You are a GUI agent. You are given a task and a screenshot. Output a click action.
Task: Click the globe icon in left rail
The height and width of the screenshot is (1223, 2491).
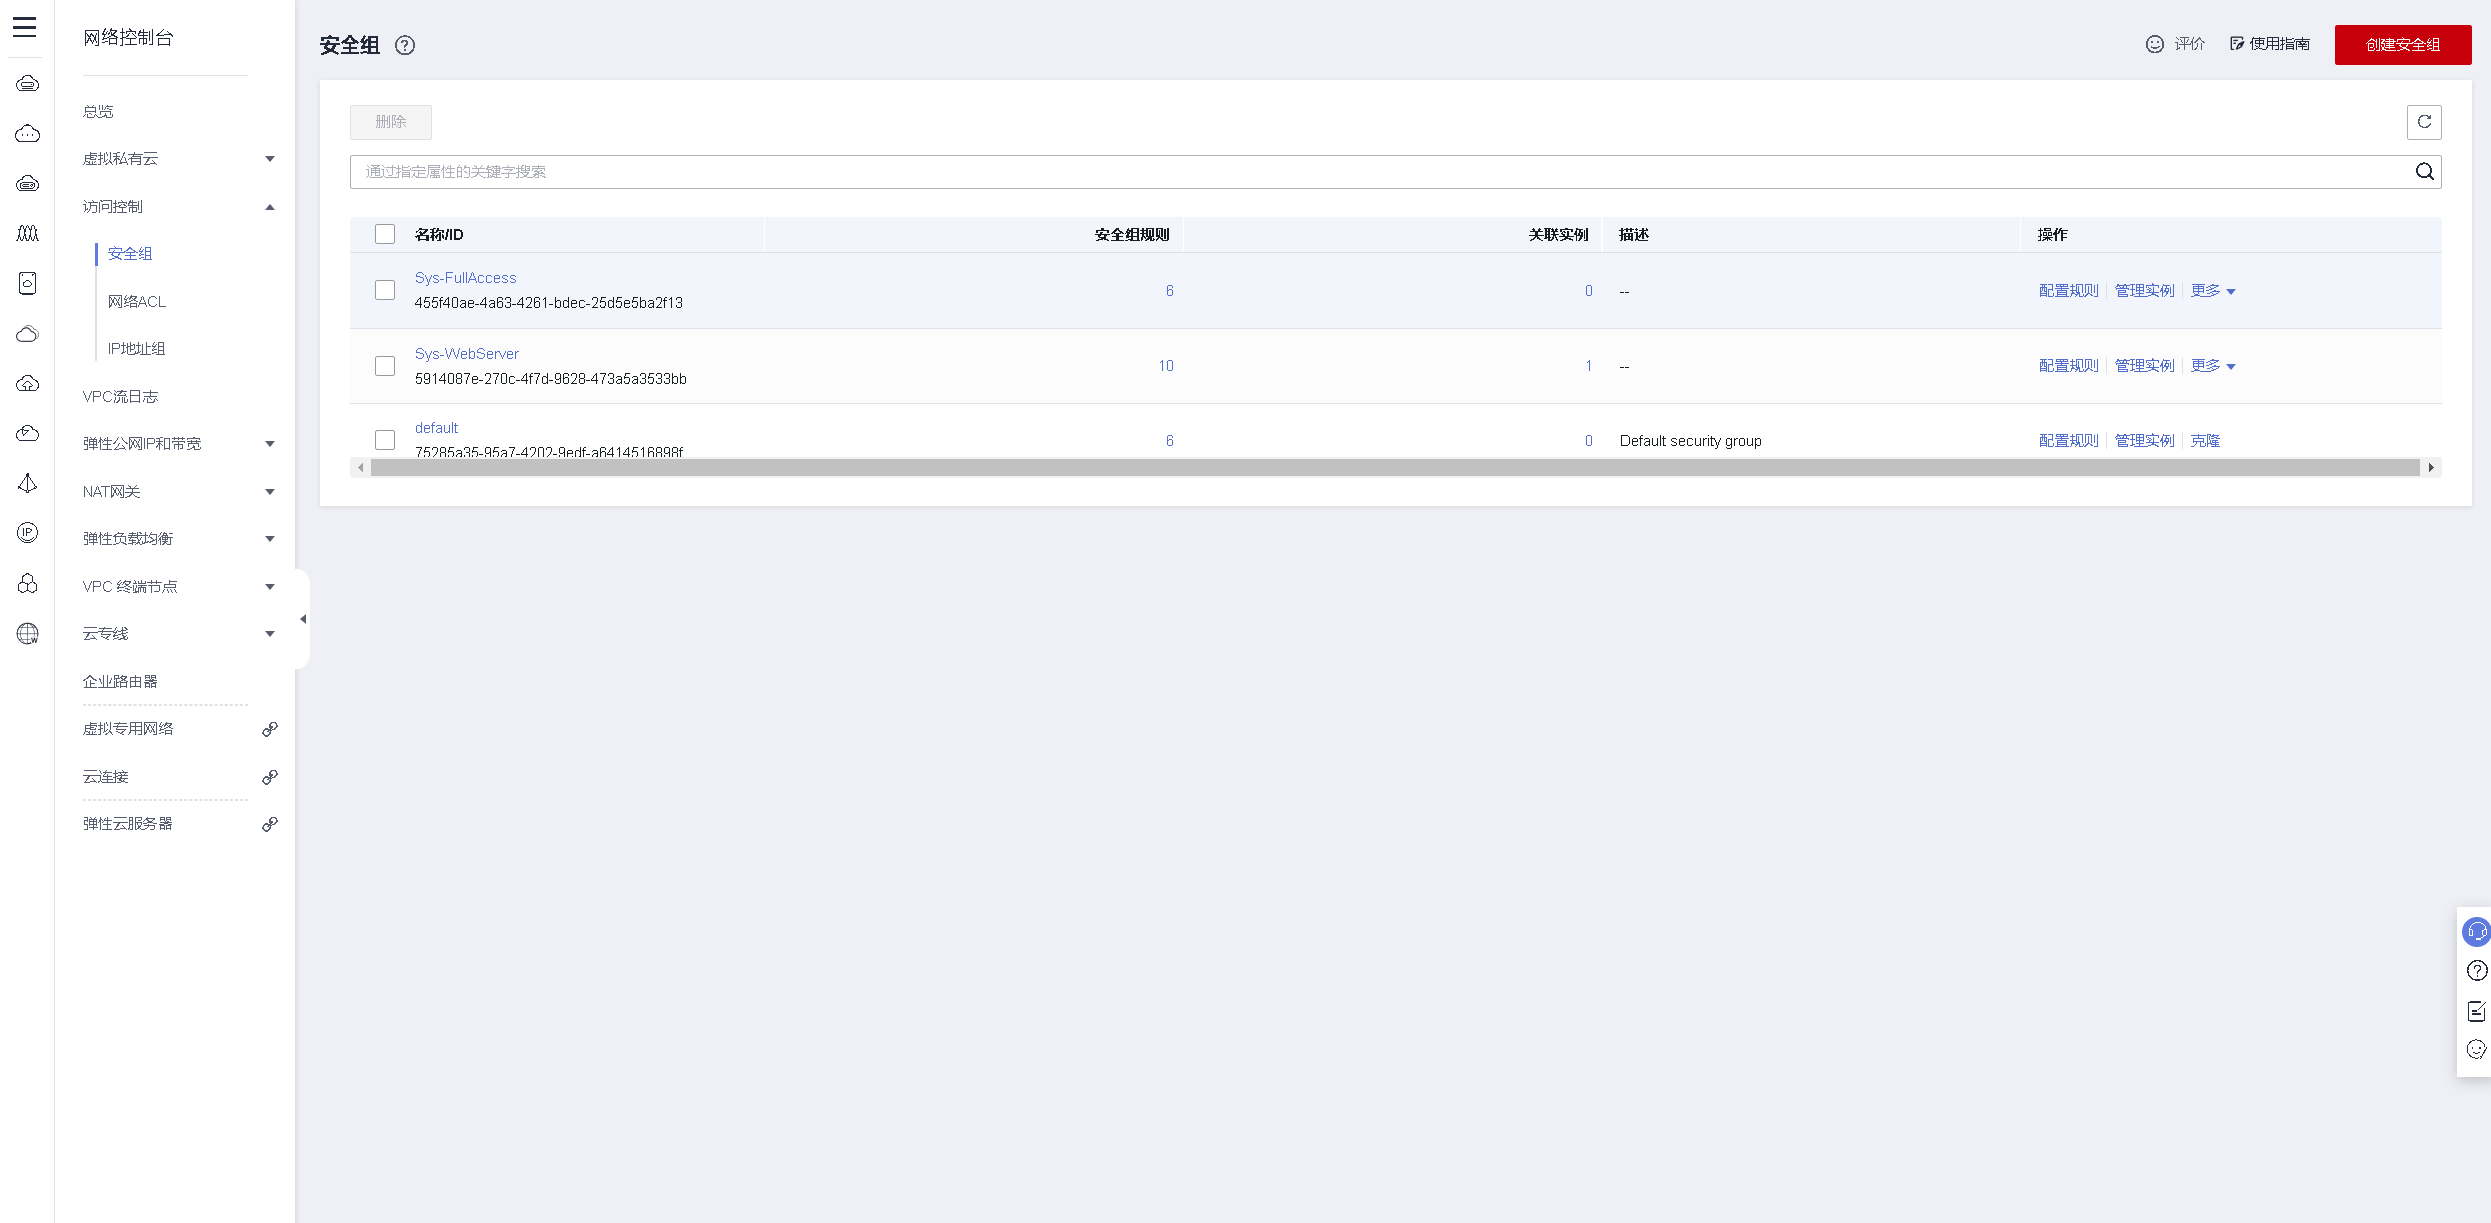(x=28, y=634)
